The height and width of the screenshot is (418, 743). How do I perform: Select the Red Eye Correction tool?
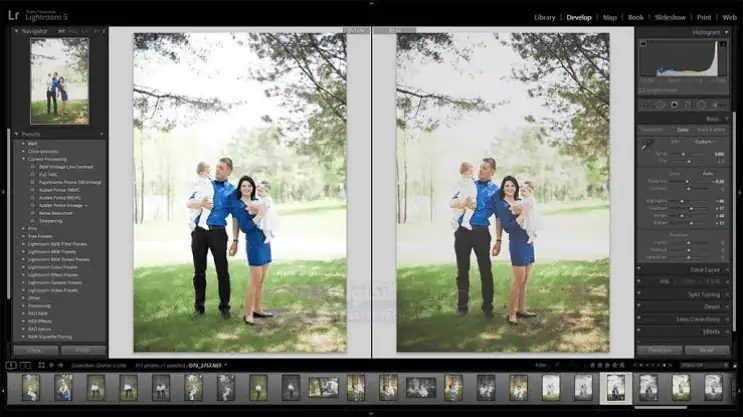point(674,105)
